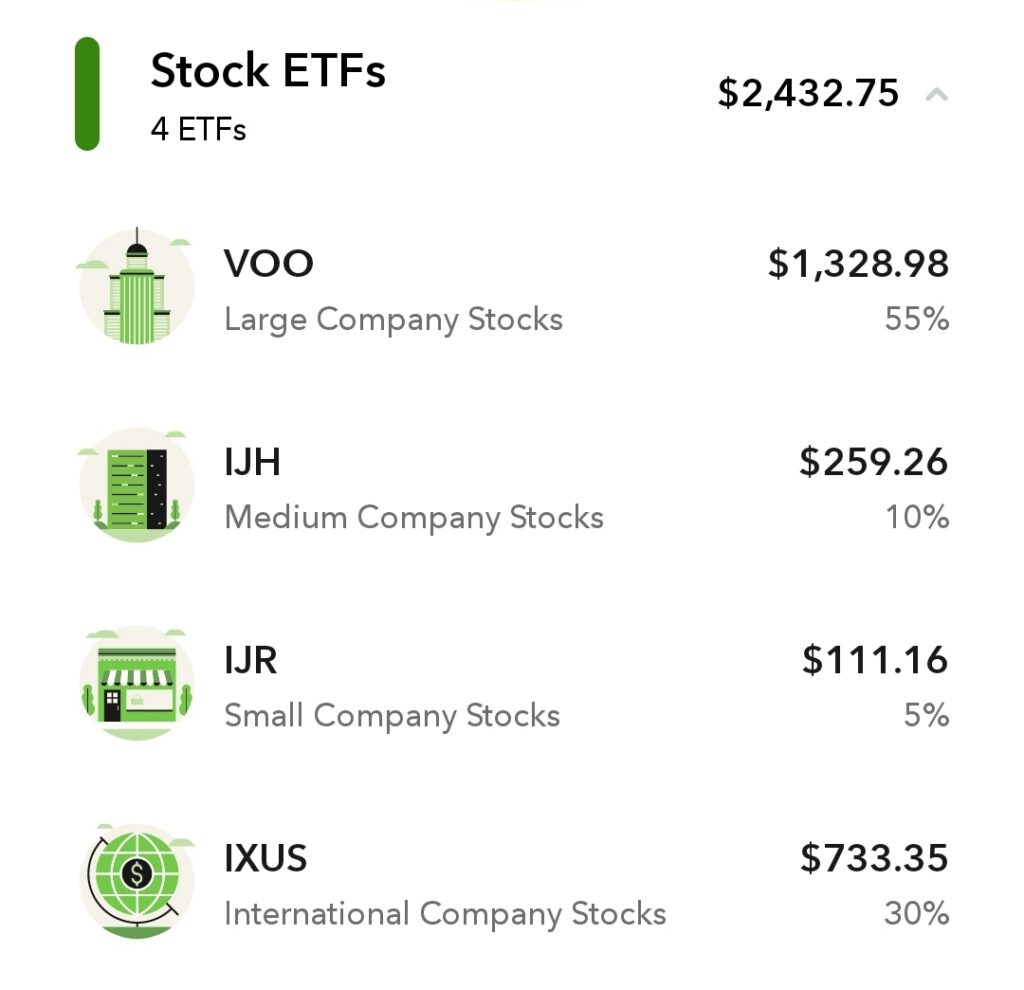Select the IXUS ticker name
Viewport: 1024px width, 990px height.
265,858
